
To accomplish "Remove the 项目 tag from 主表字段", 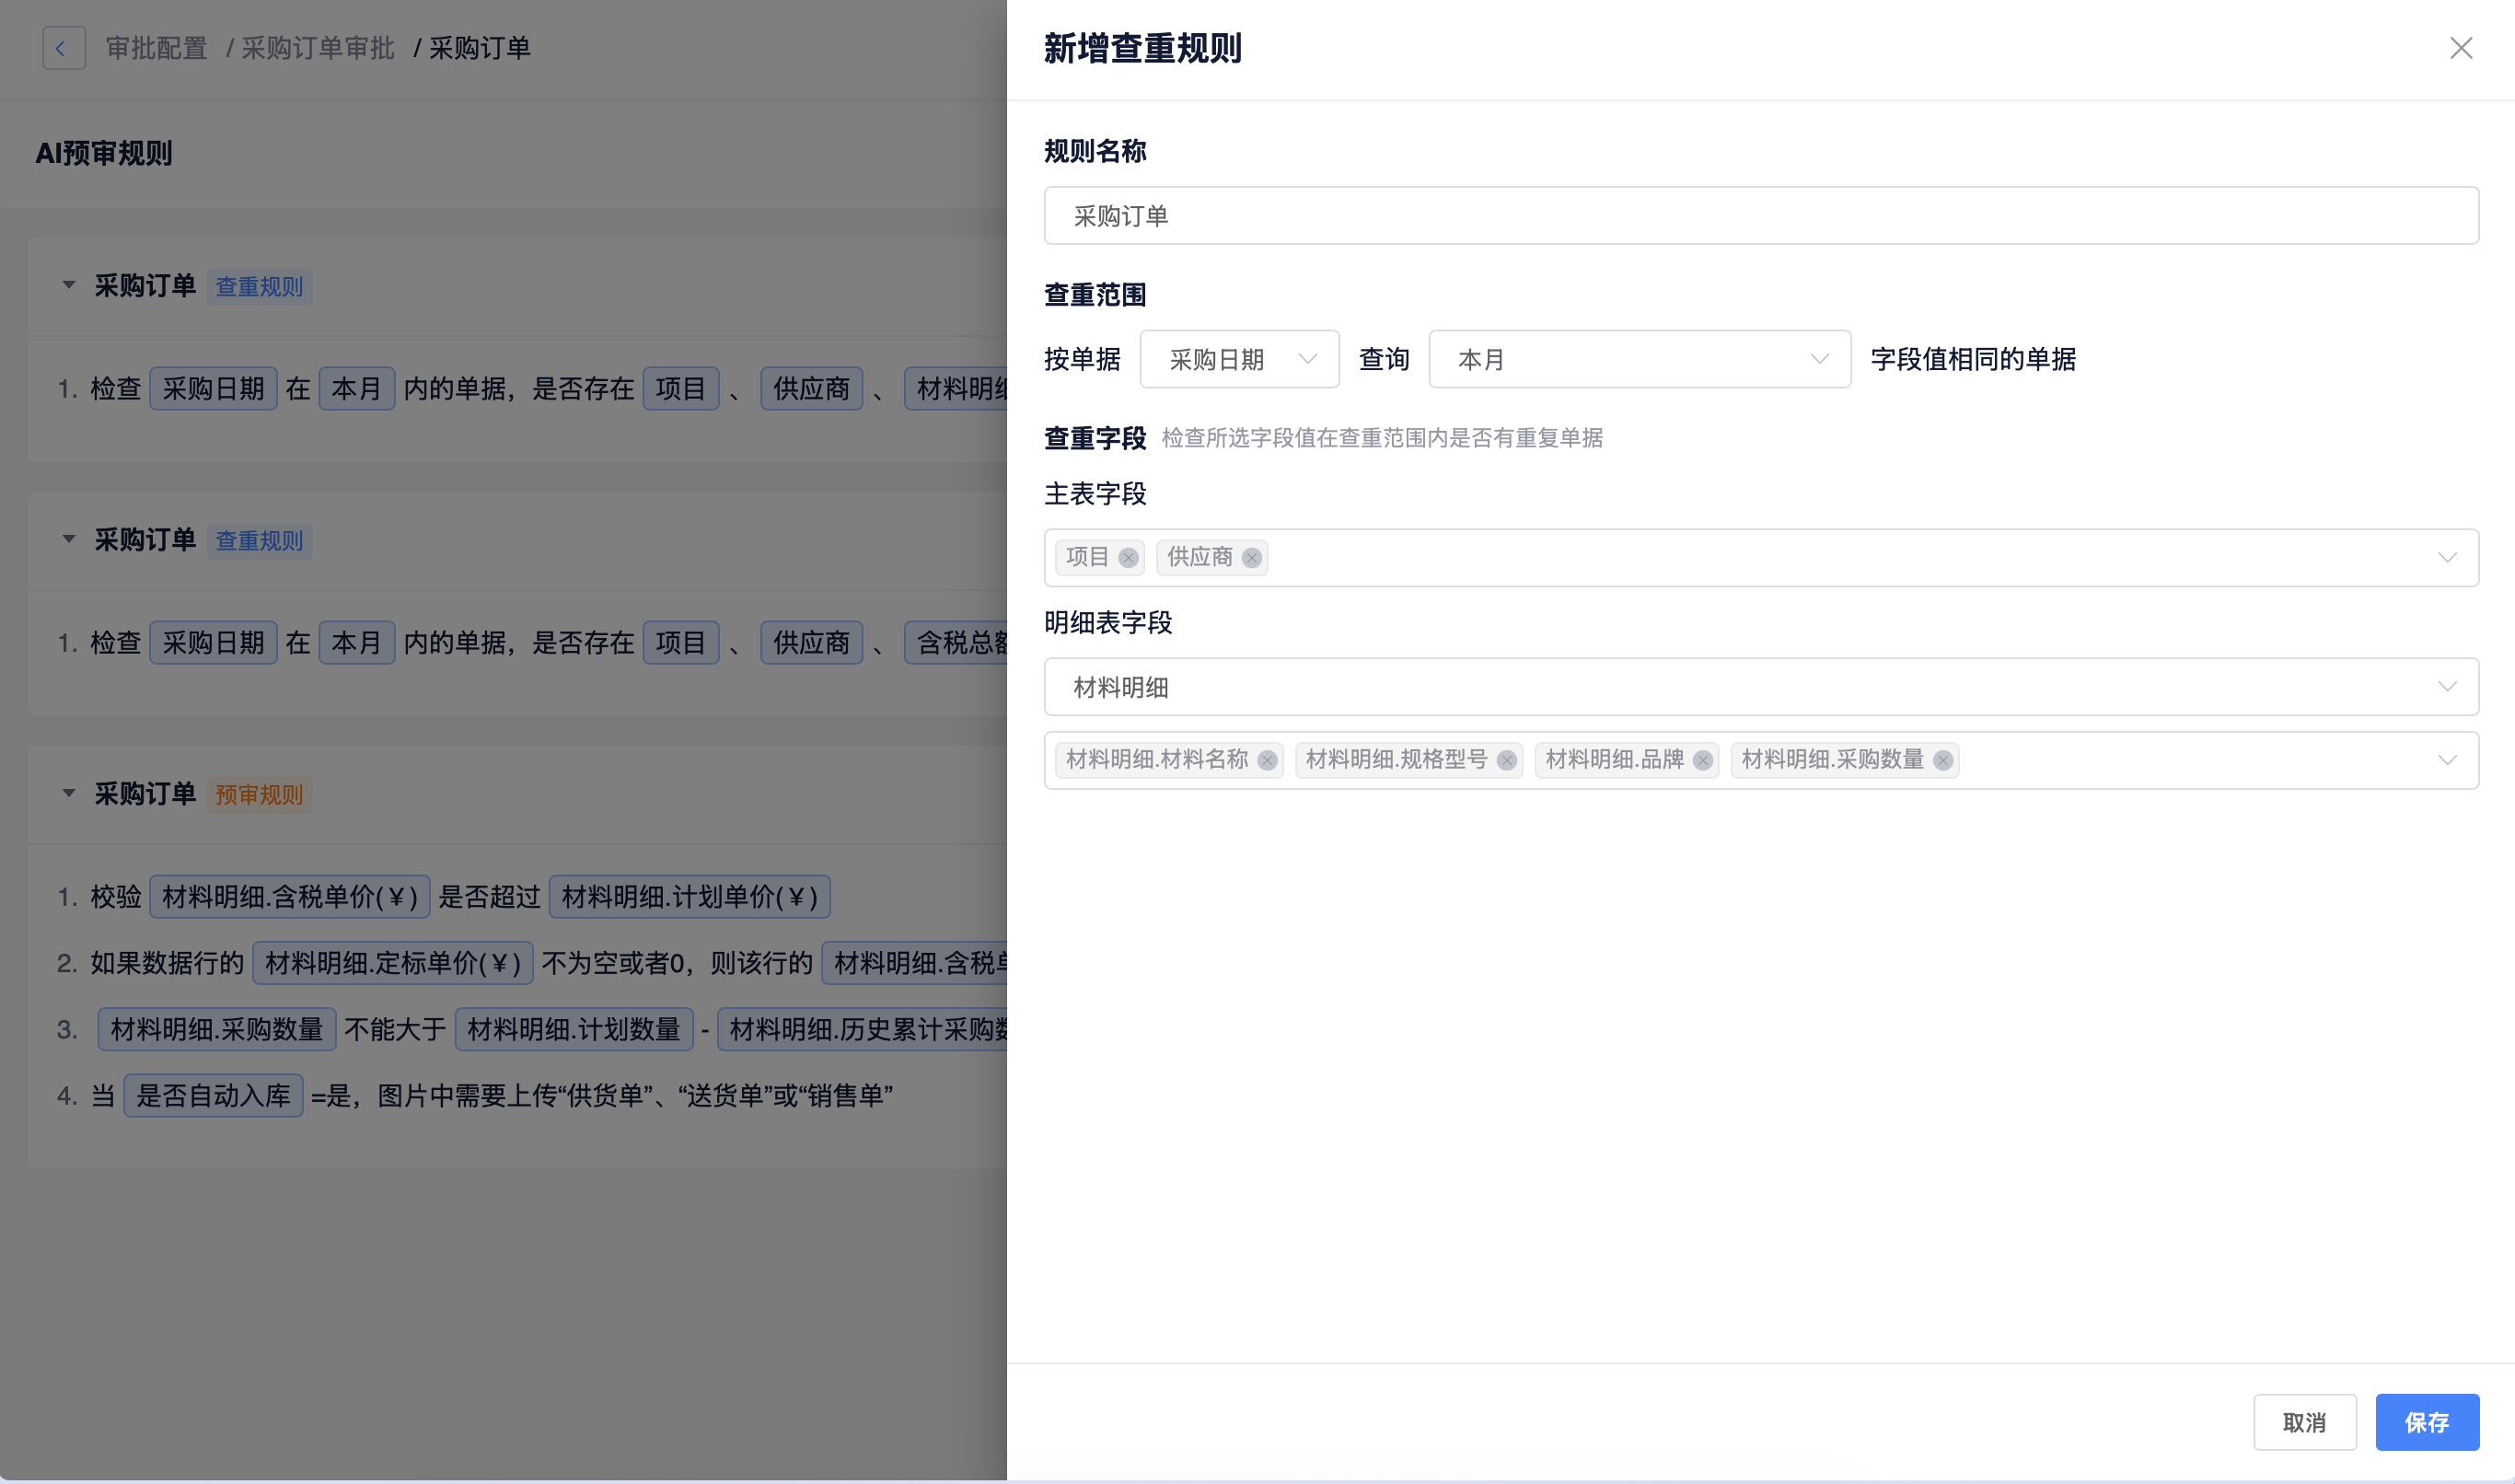I will coord(1128,558).
